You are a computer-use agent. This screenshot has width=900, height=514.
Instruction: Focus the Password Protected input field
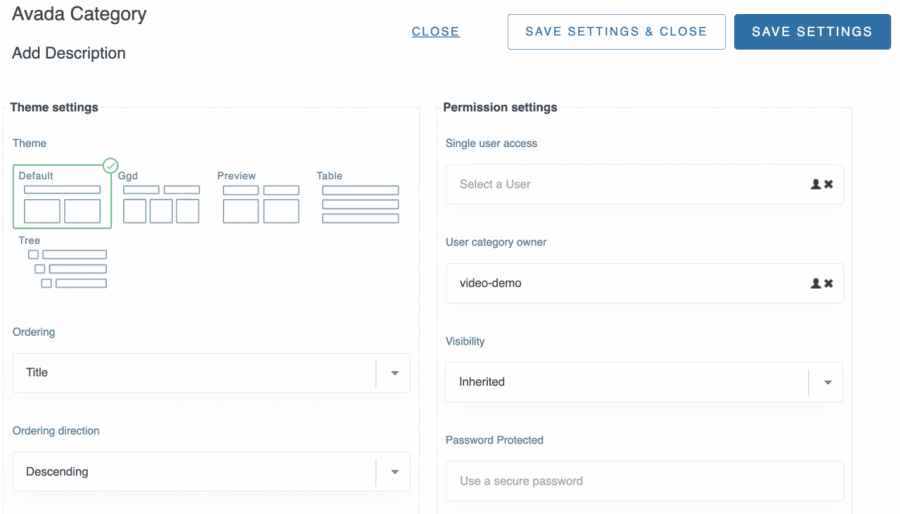(x=644, y=481)
